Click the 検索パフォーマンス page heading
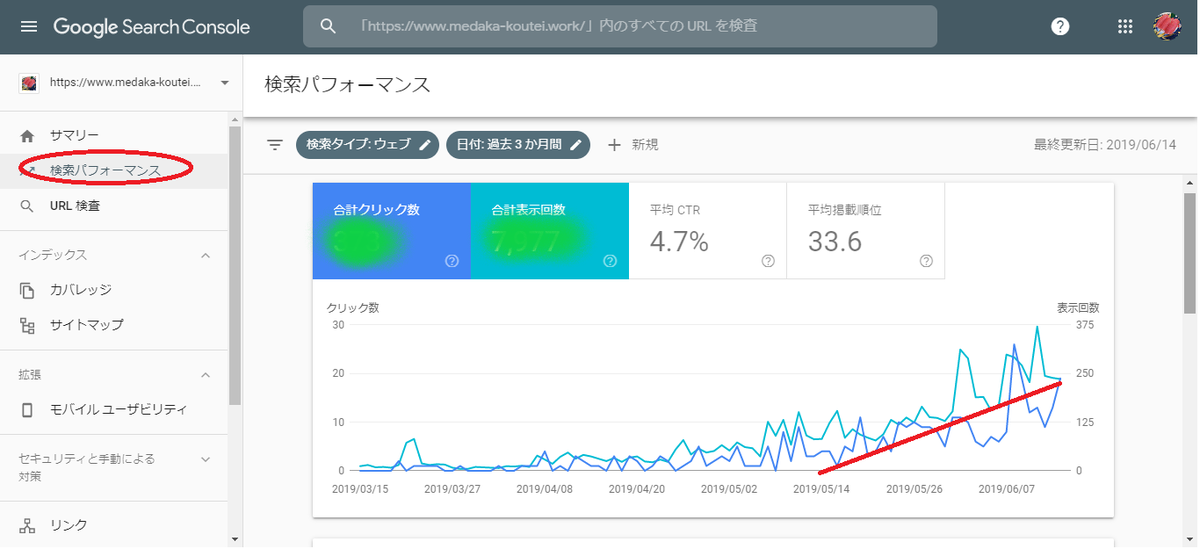This screenshot has height=549, width=1200. (x=348, y=84)
